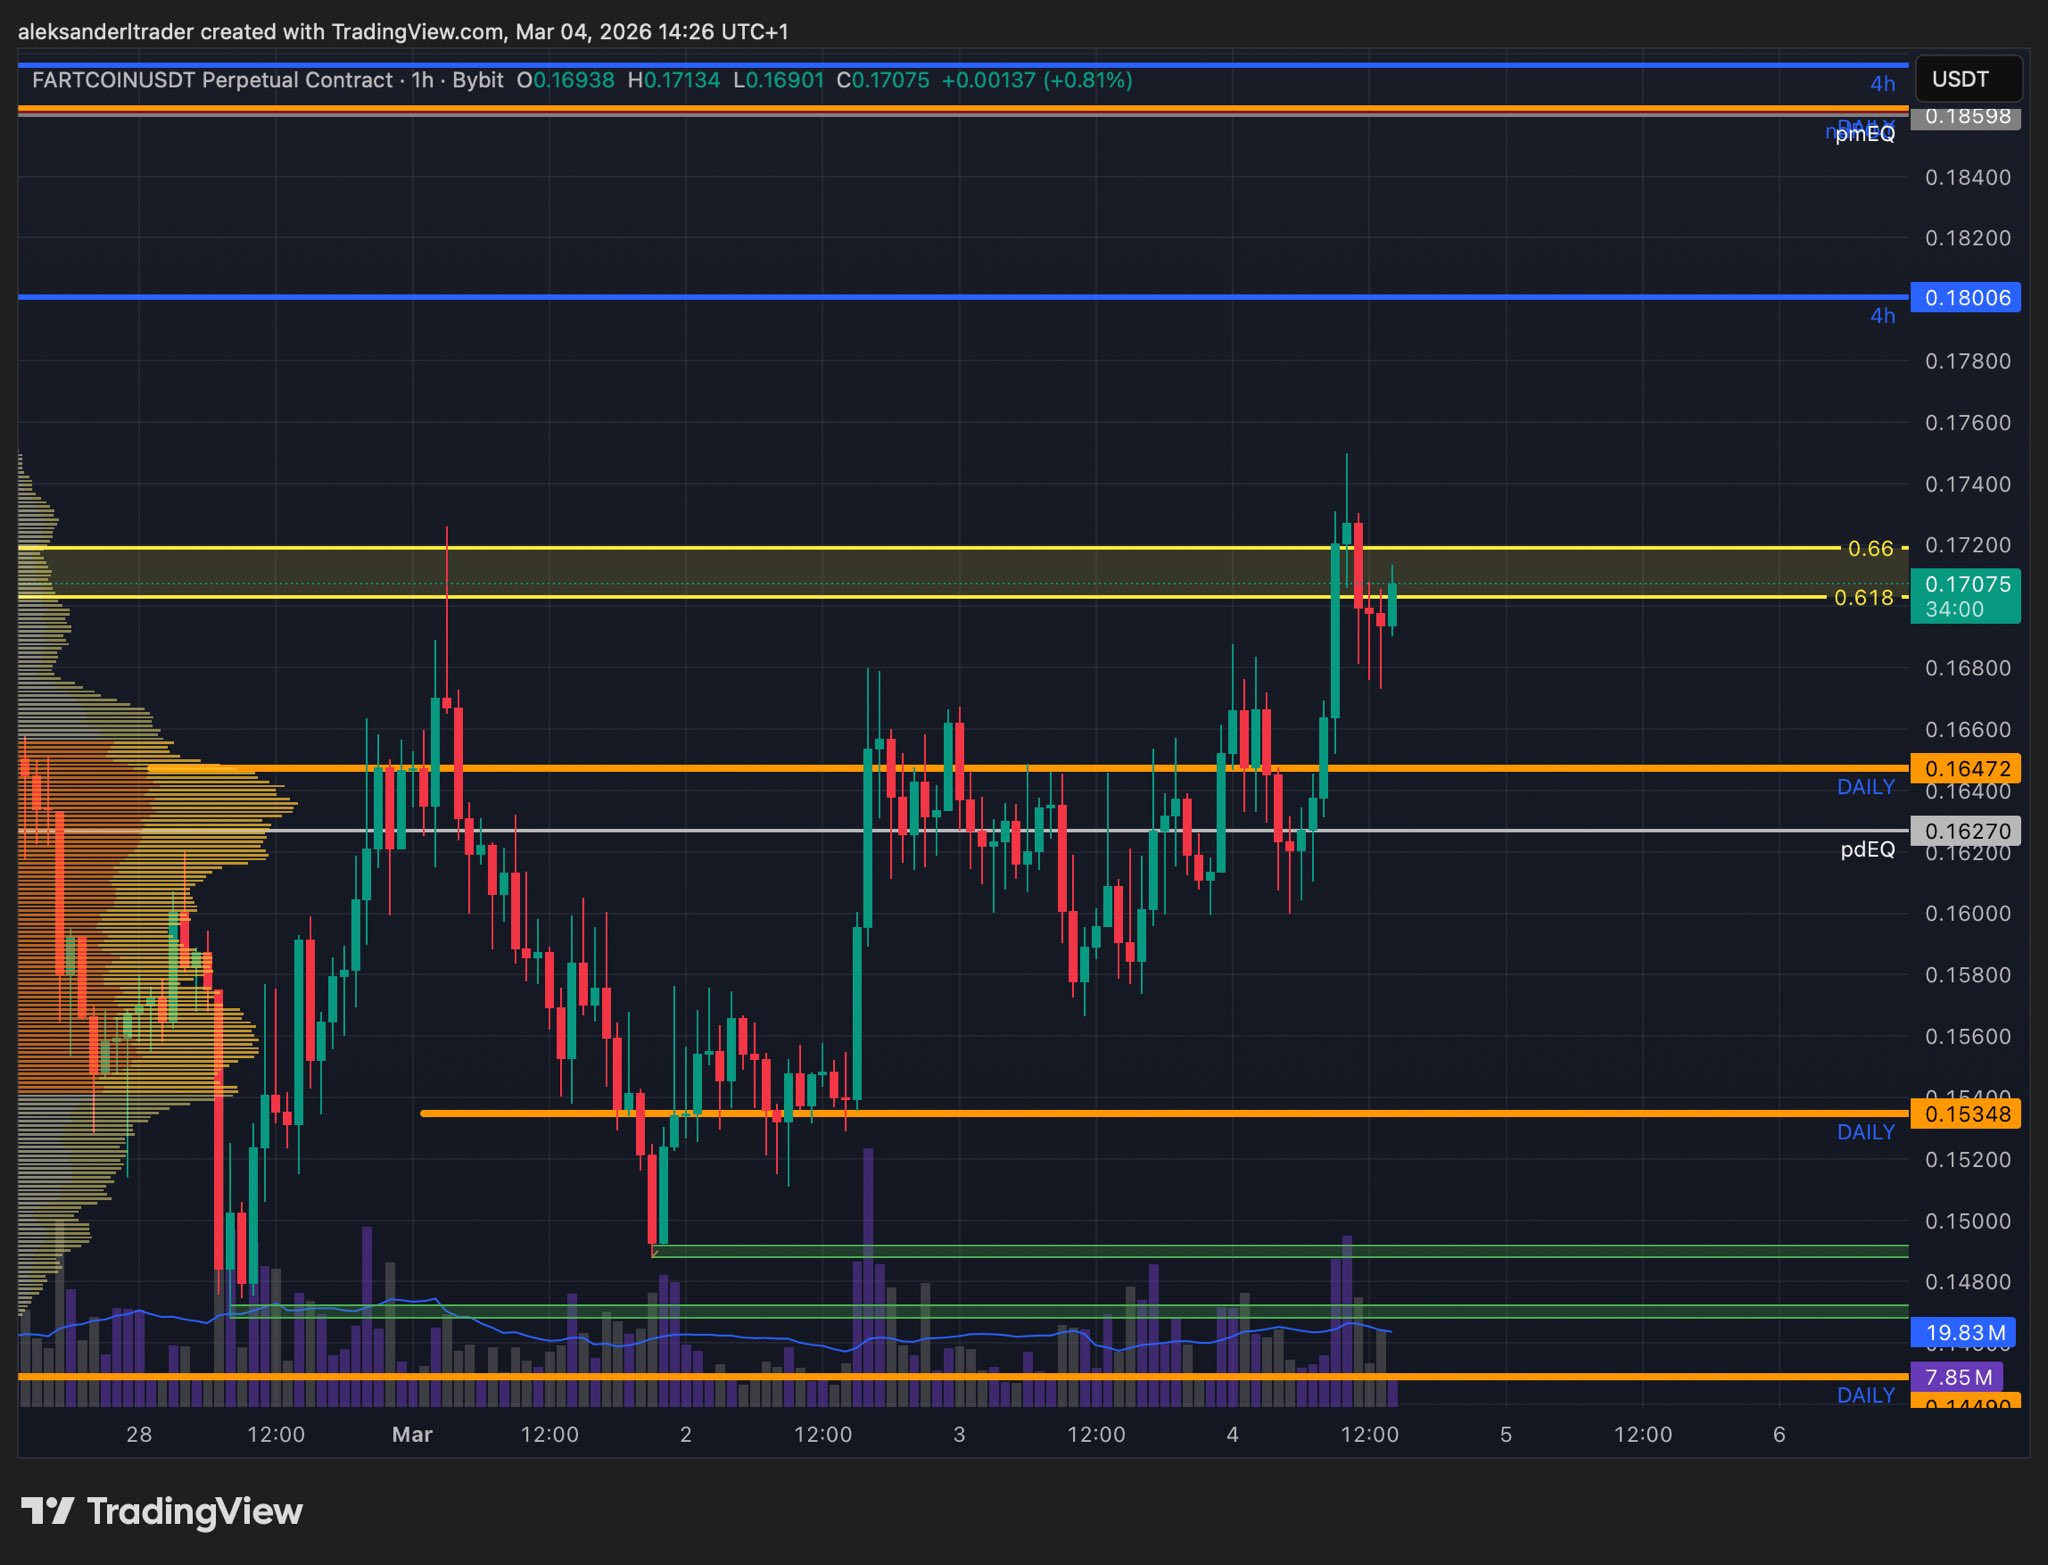The width and height of the screenshot is (2048, 1565).
Task: Click the 4h label below 0.18006 line
Action: tap(1882, 316)
